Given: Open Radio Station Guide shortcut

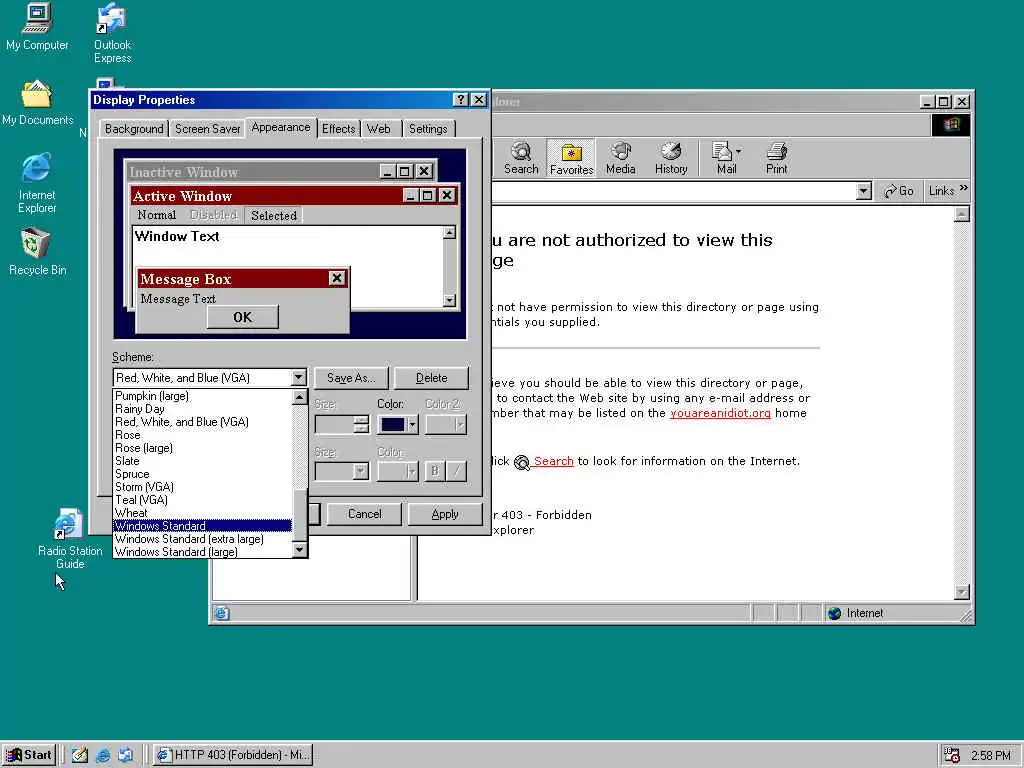Looking at the screenshot, I should (x=69, y=539).
